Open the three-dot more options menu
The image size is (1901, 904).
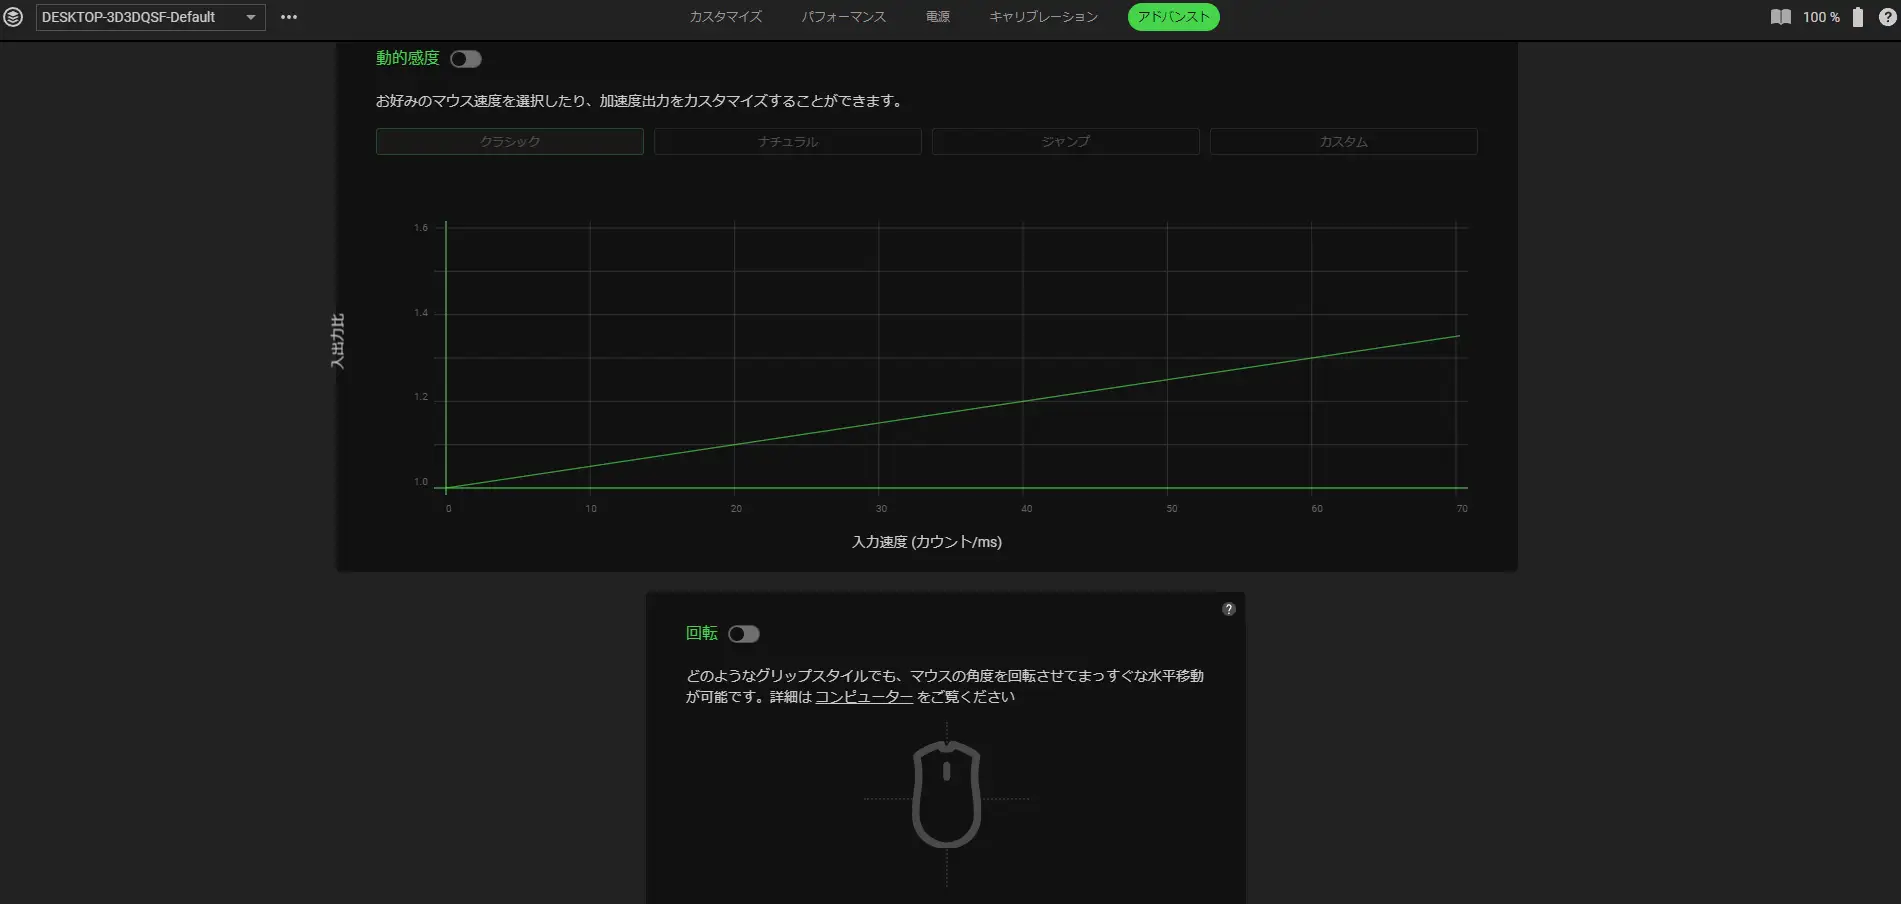pyautogui.click(x=289, y=17)
